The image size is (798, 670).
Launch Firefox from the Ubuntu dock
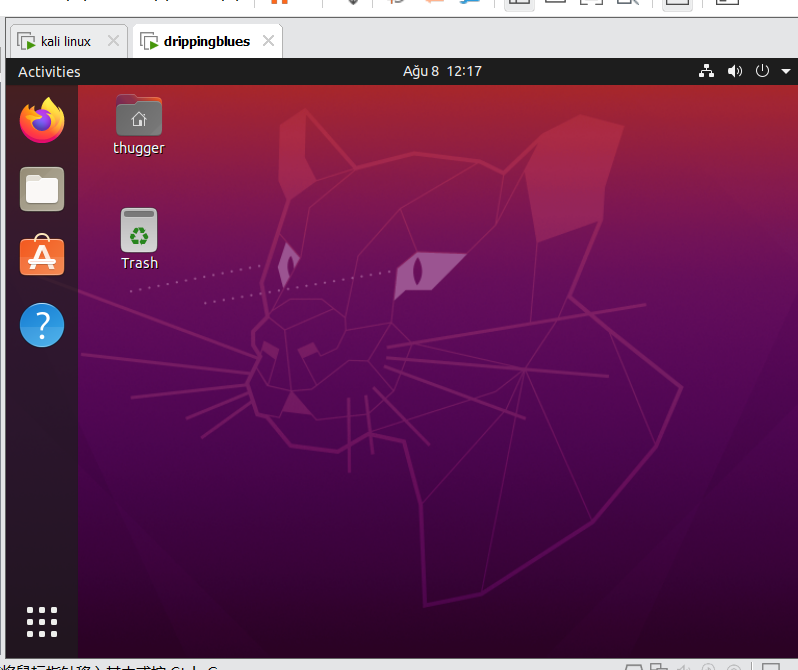tap(42, 121)
